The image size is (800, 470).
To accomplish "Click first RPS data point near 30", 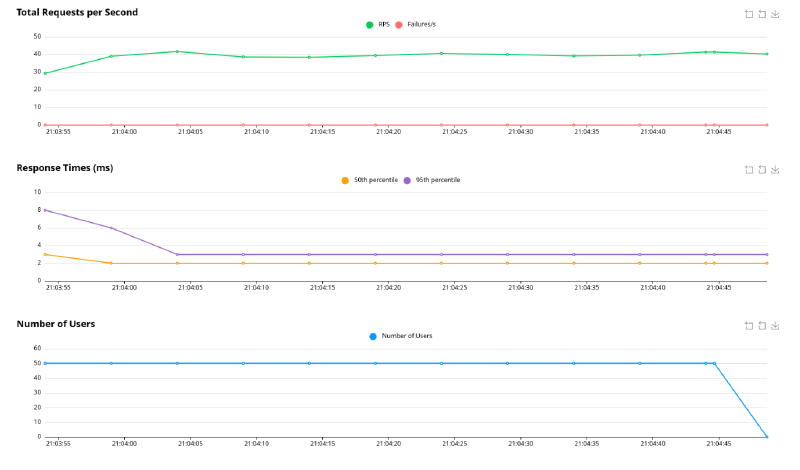I will click(45, 73).
